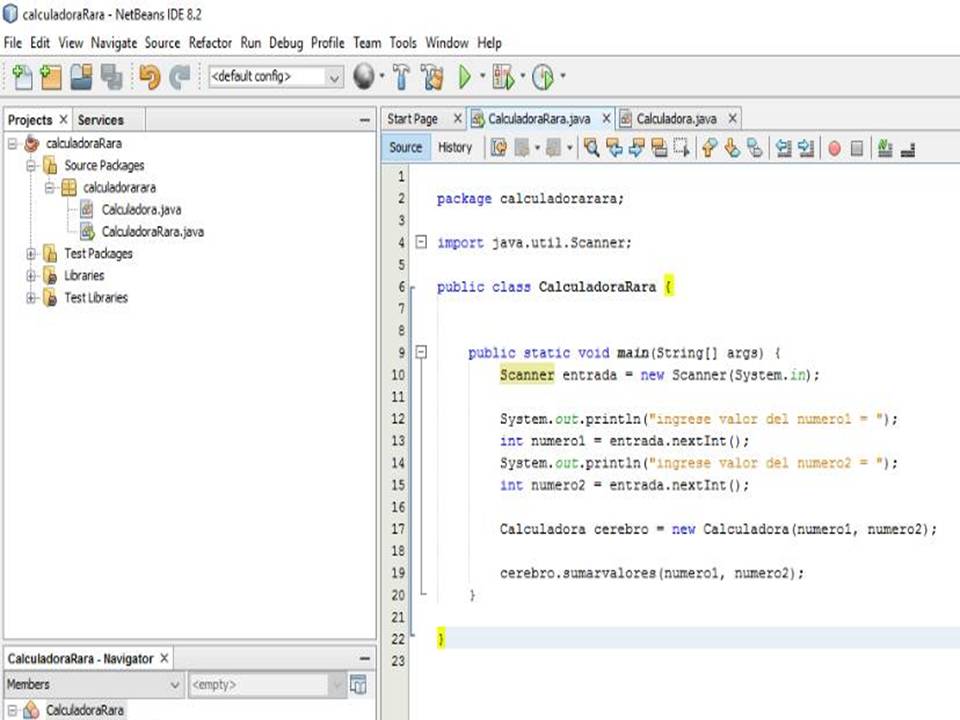
Task: Open the Refactor menu
Action: 209,43
